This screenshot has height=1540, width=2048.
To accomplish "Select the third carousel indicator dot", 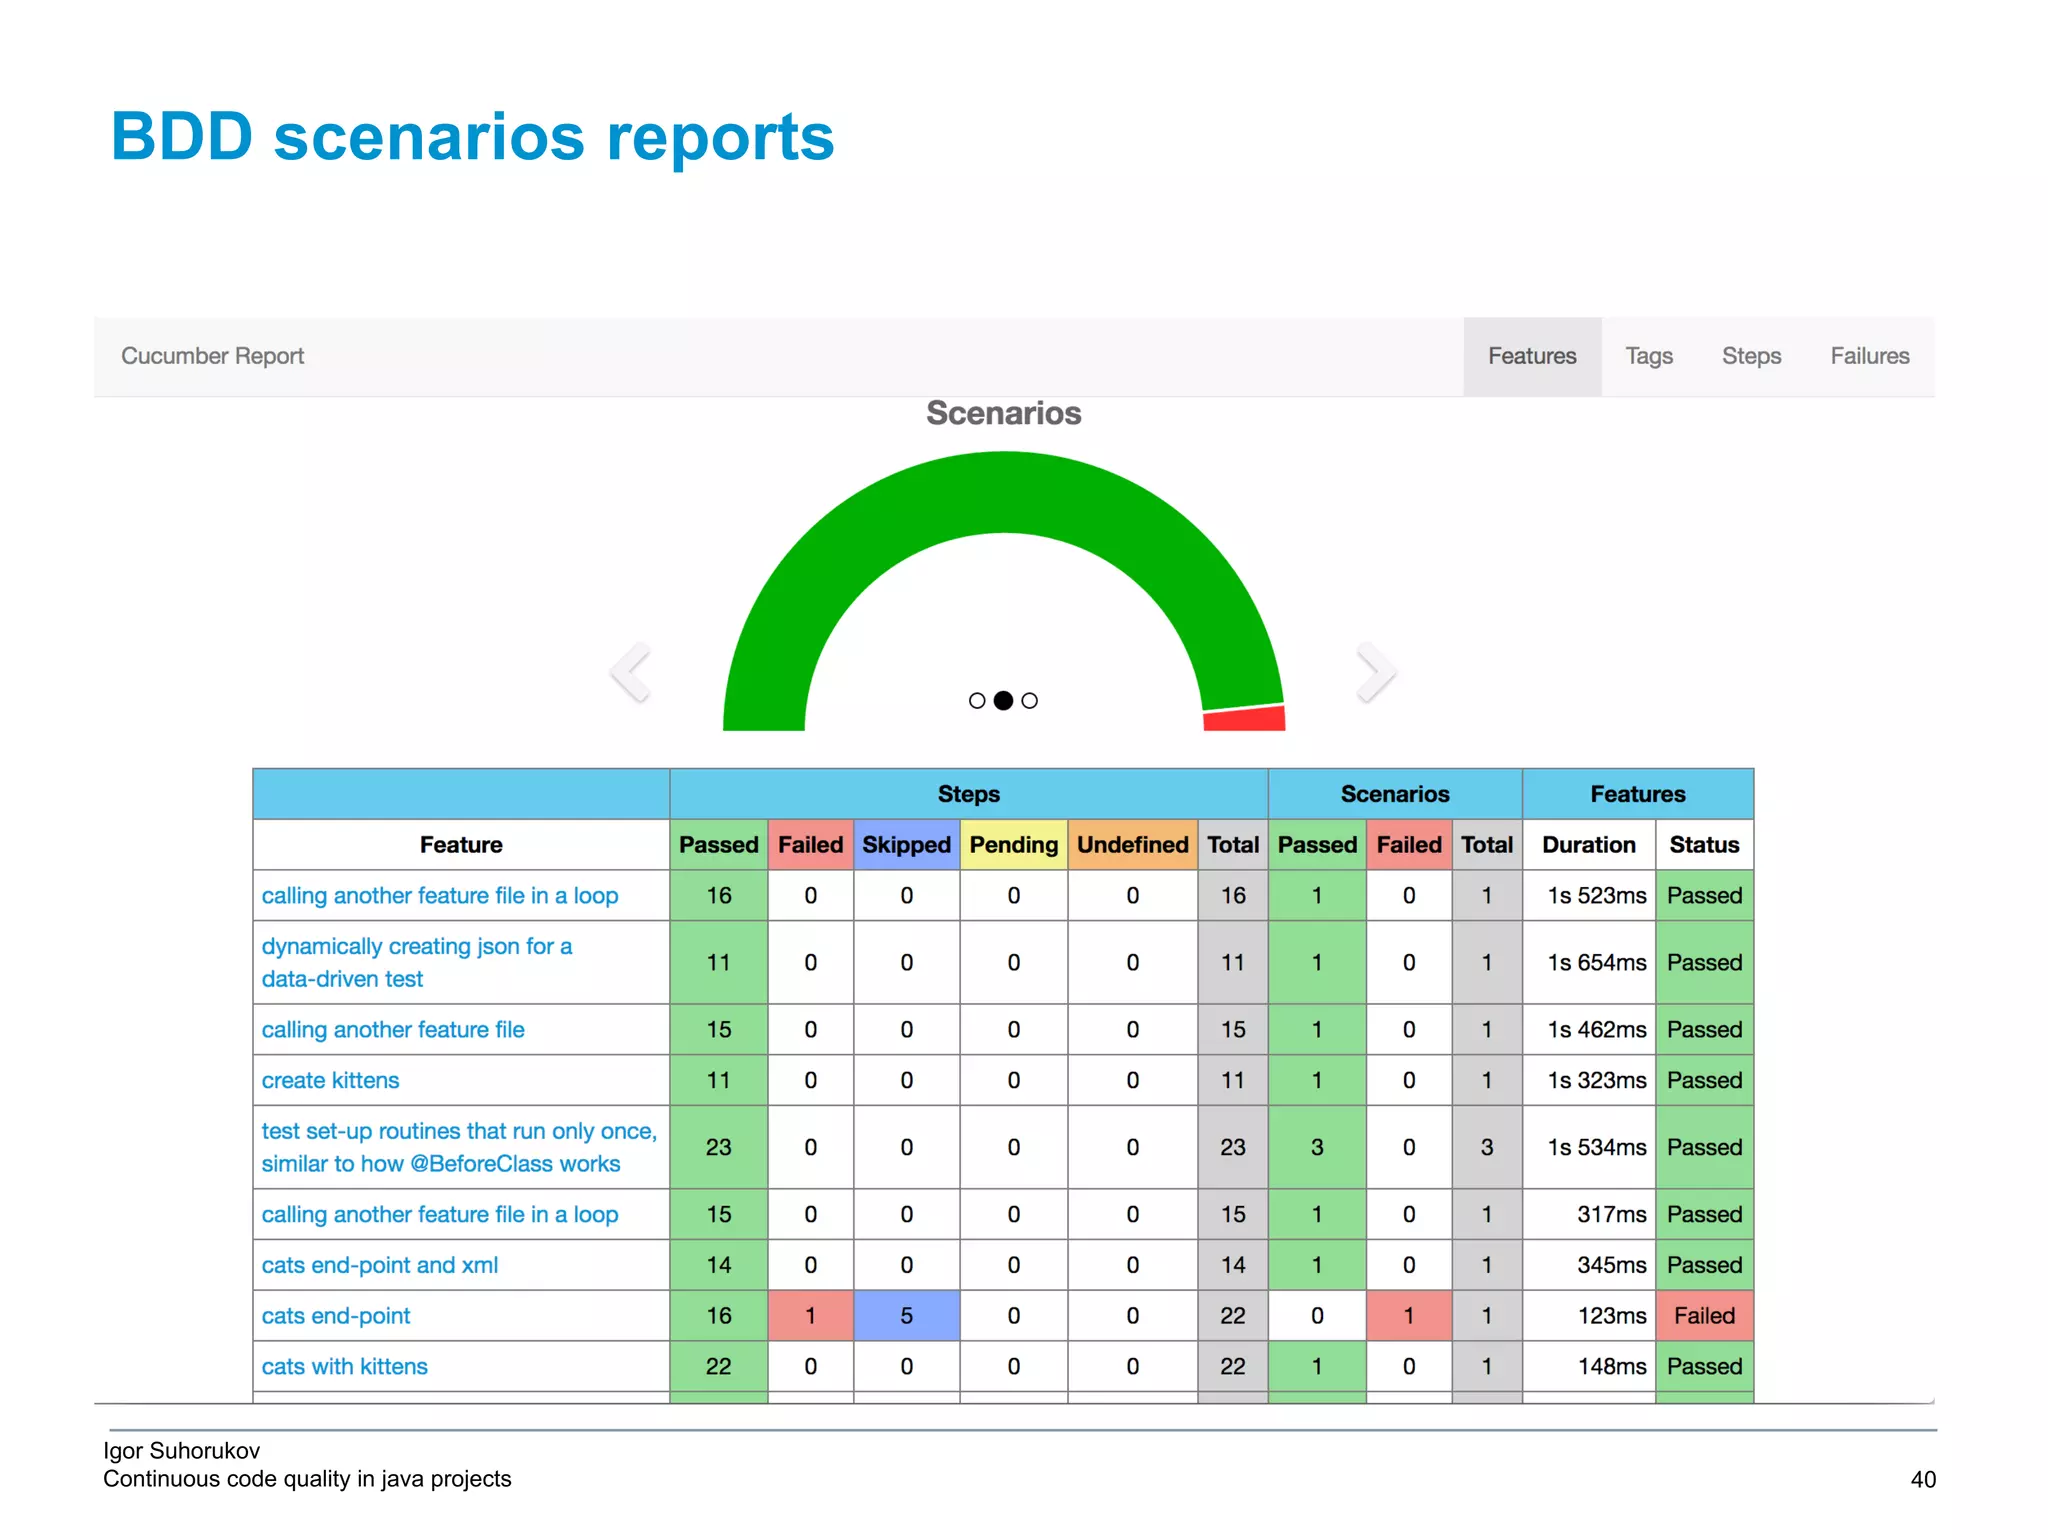I will pyautogui.click(x=1030, y=701).
